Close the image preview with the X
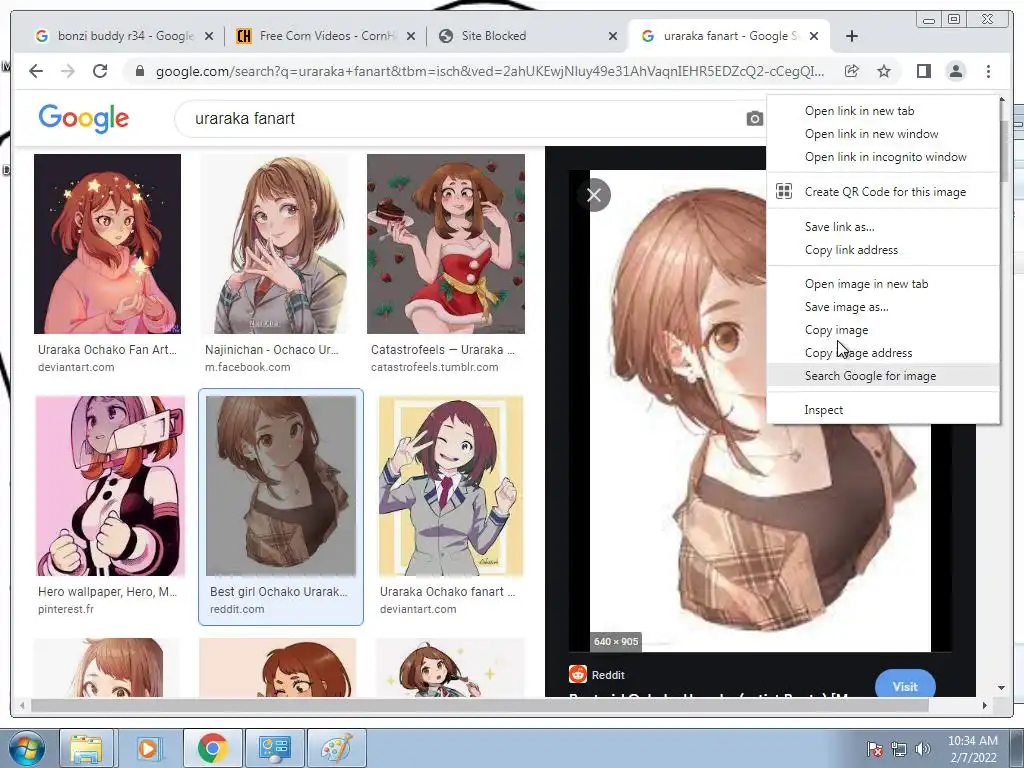The image size is (1024, 768). coord(594,195)
